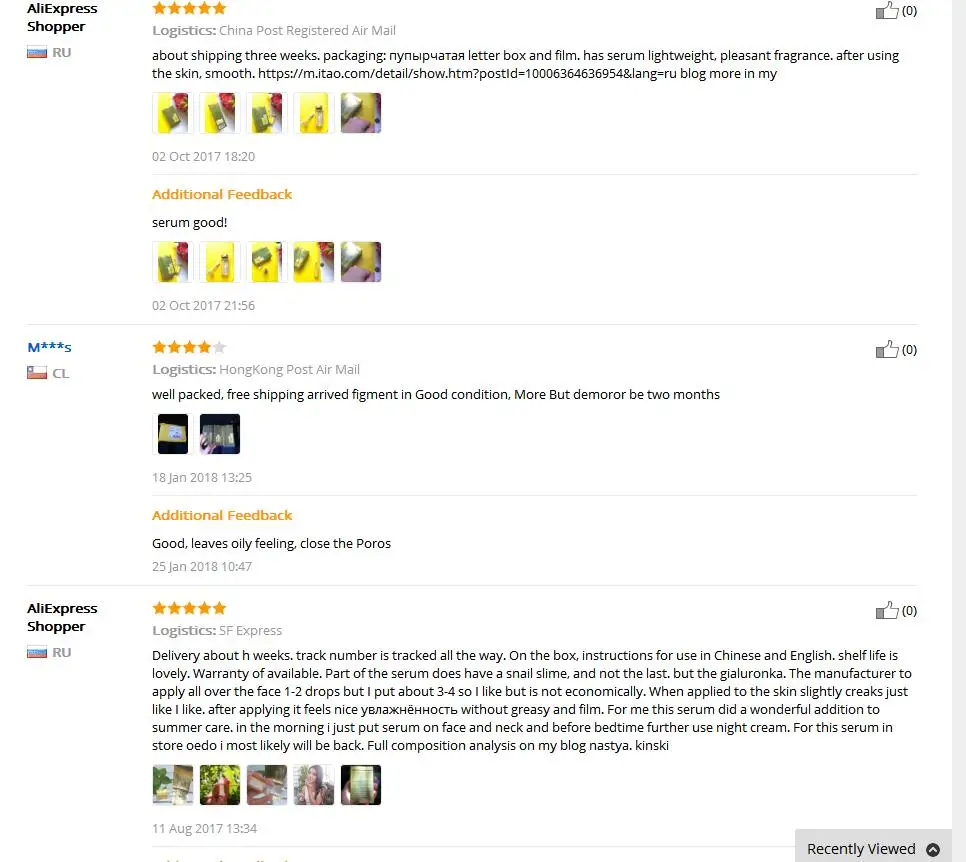Open last photo in the SF Express review

[361, 785]
